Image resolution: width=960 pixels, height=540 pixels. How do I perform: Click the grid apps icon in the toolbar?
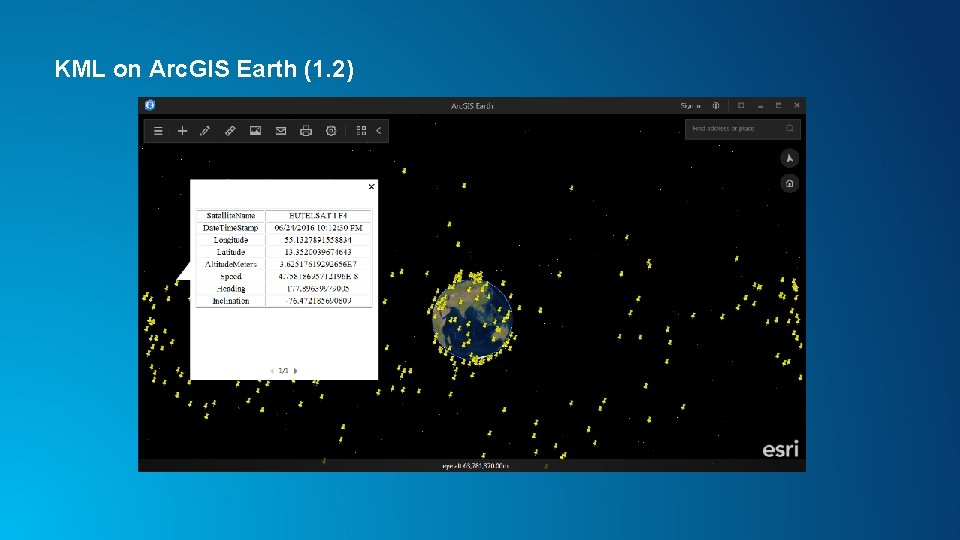click(361, 130)
